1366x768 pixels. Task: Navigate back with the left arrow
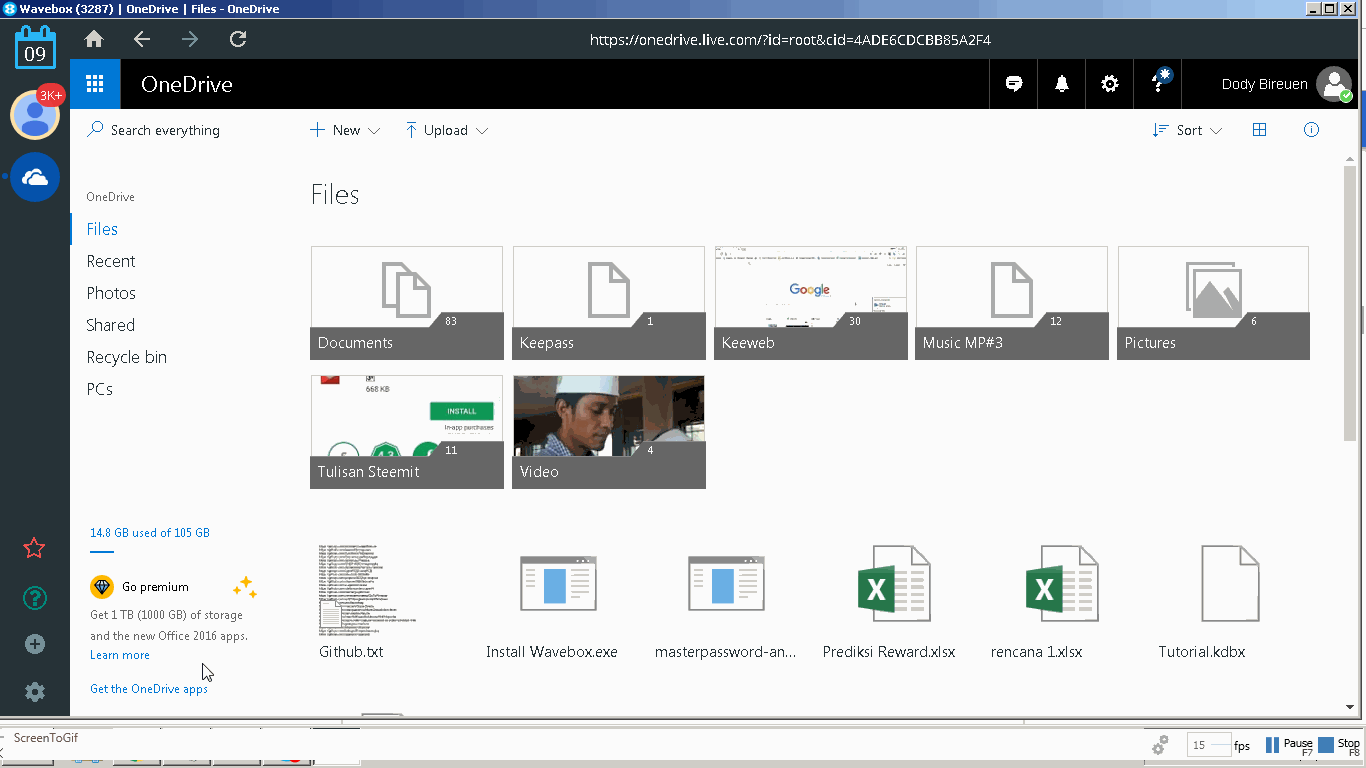142,39
